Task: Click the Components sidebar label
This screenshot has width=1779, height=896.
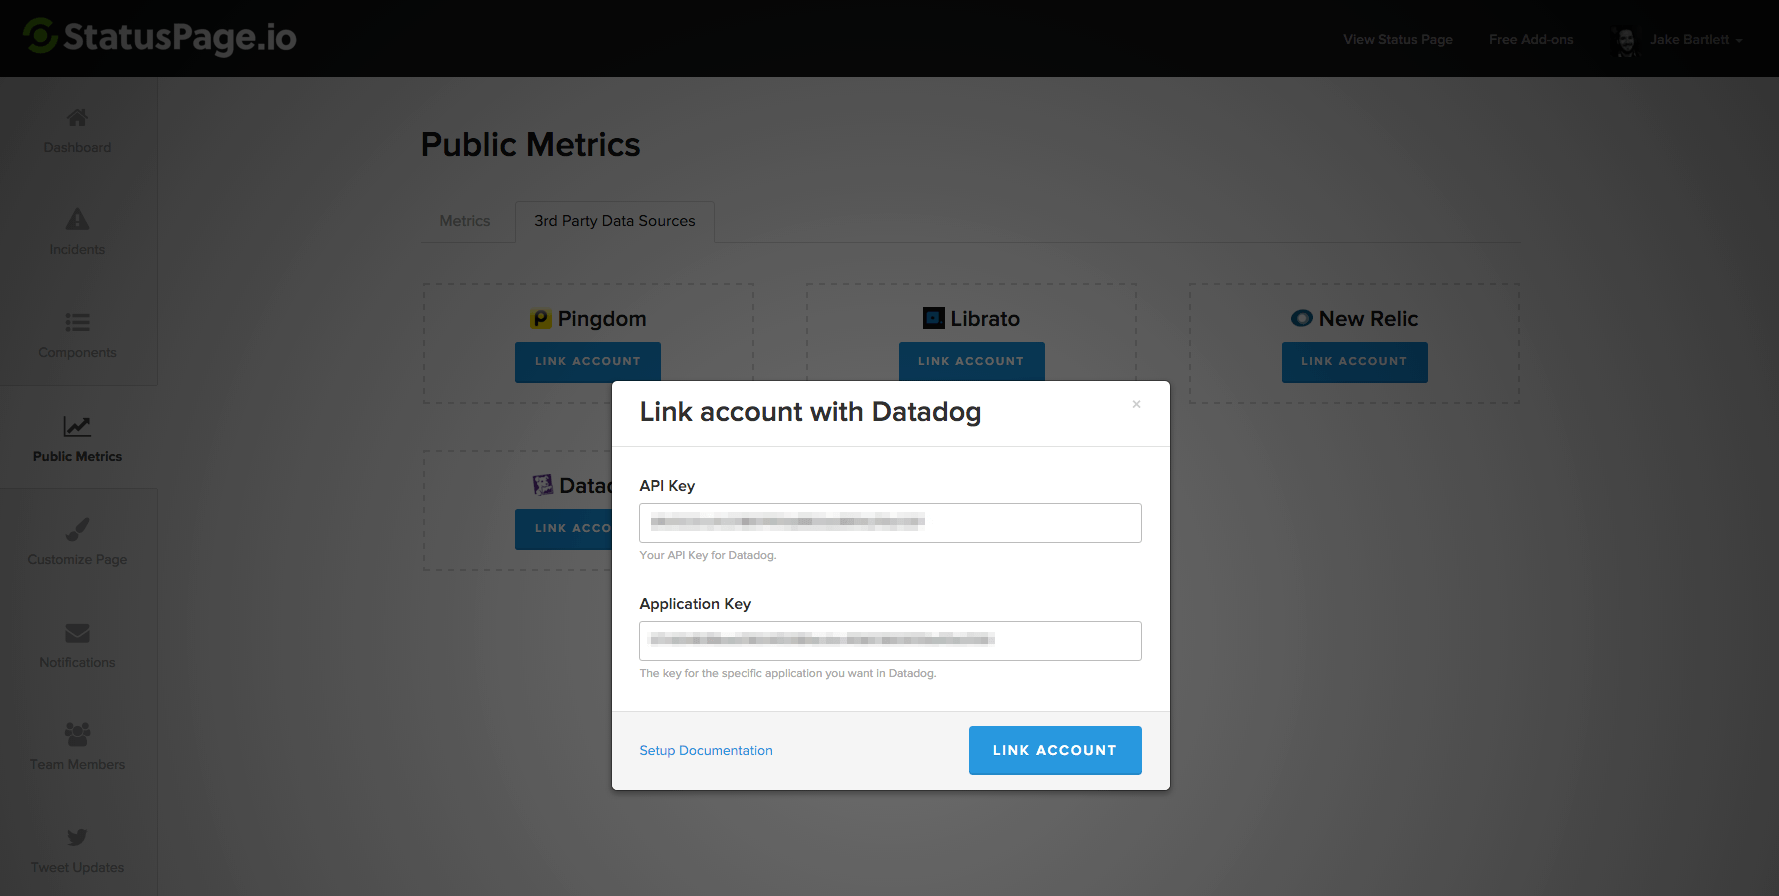Action: click(x=77, y=353)
